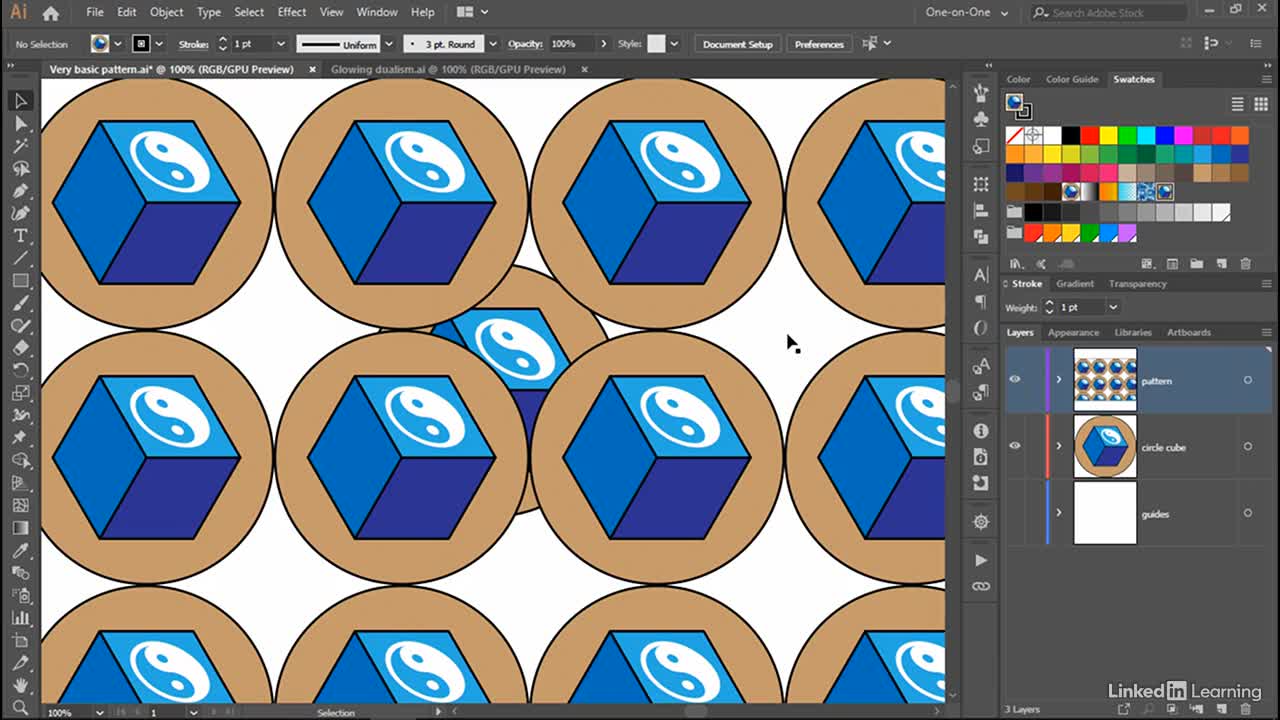Hide the pattern layer
This screenshot has height=720, width=1280.
[1015, 380]
